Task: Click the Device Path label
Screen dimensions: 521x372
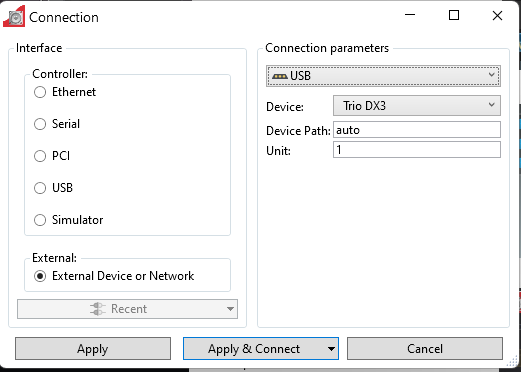Action: tap(298, 131)
